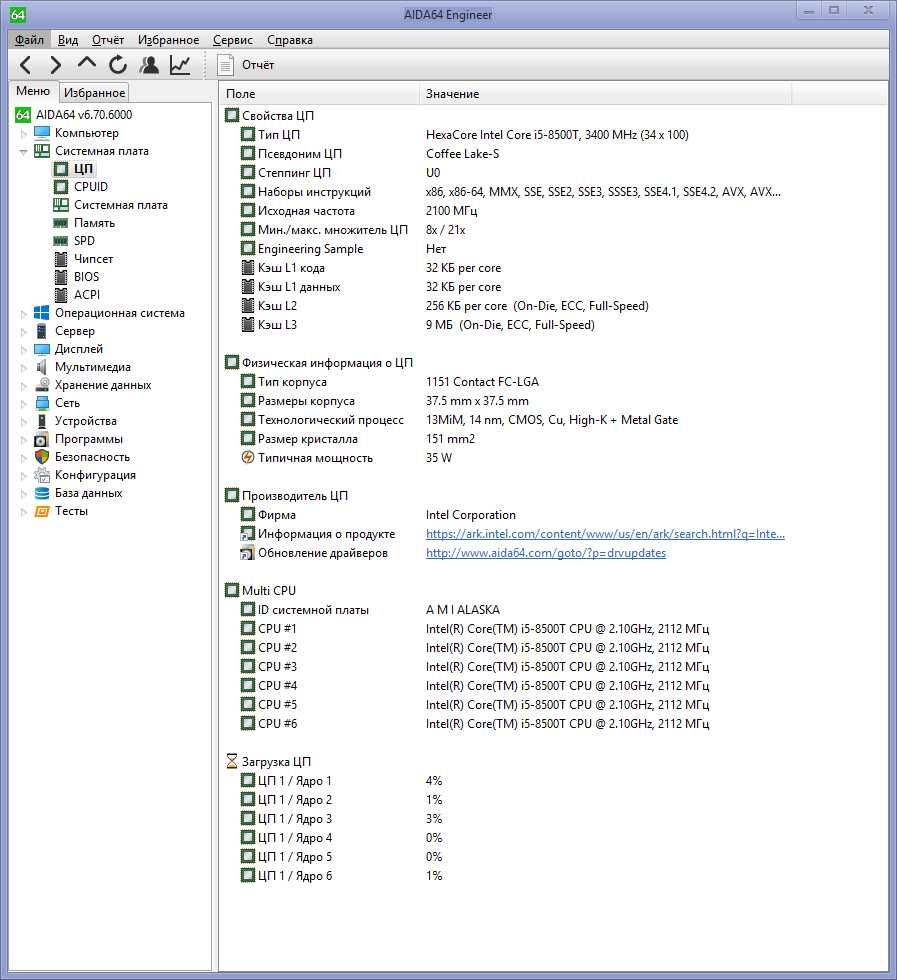Open the Отчёт menu in menu bar
Screen dimensions: 897x980
click(108, 40)
